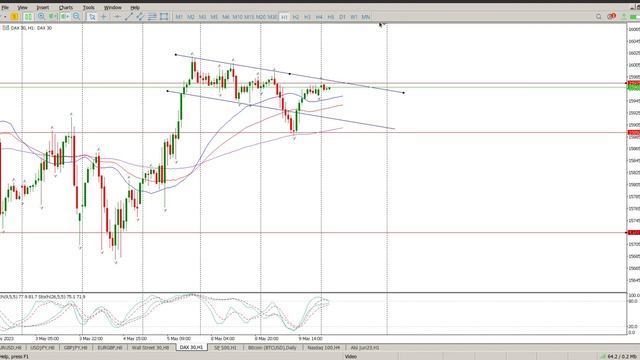Image resolution: width=640 pixels, height=360 pixels.
Task: Toggle chart shift icon
Action: coord(64,17)
